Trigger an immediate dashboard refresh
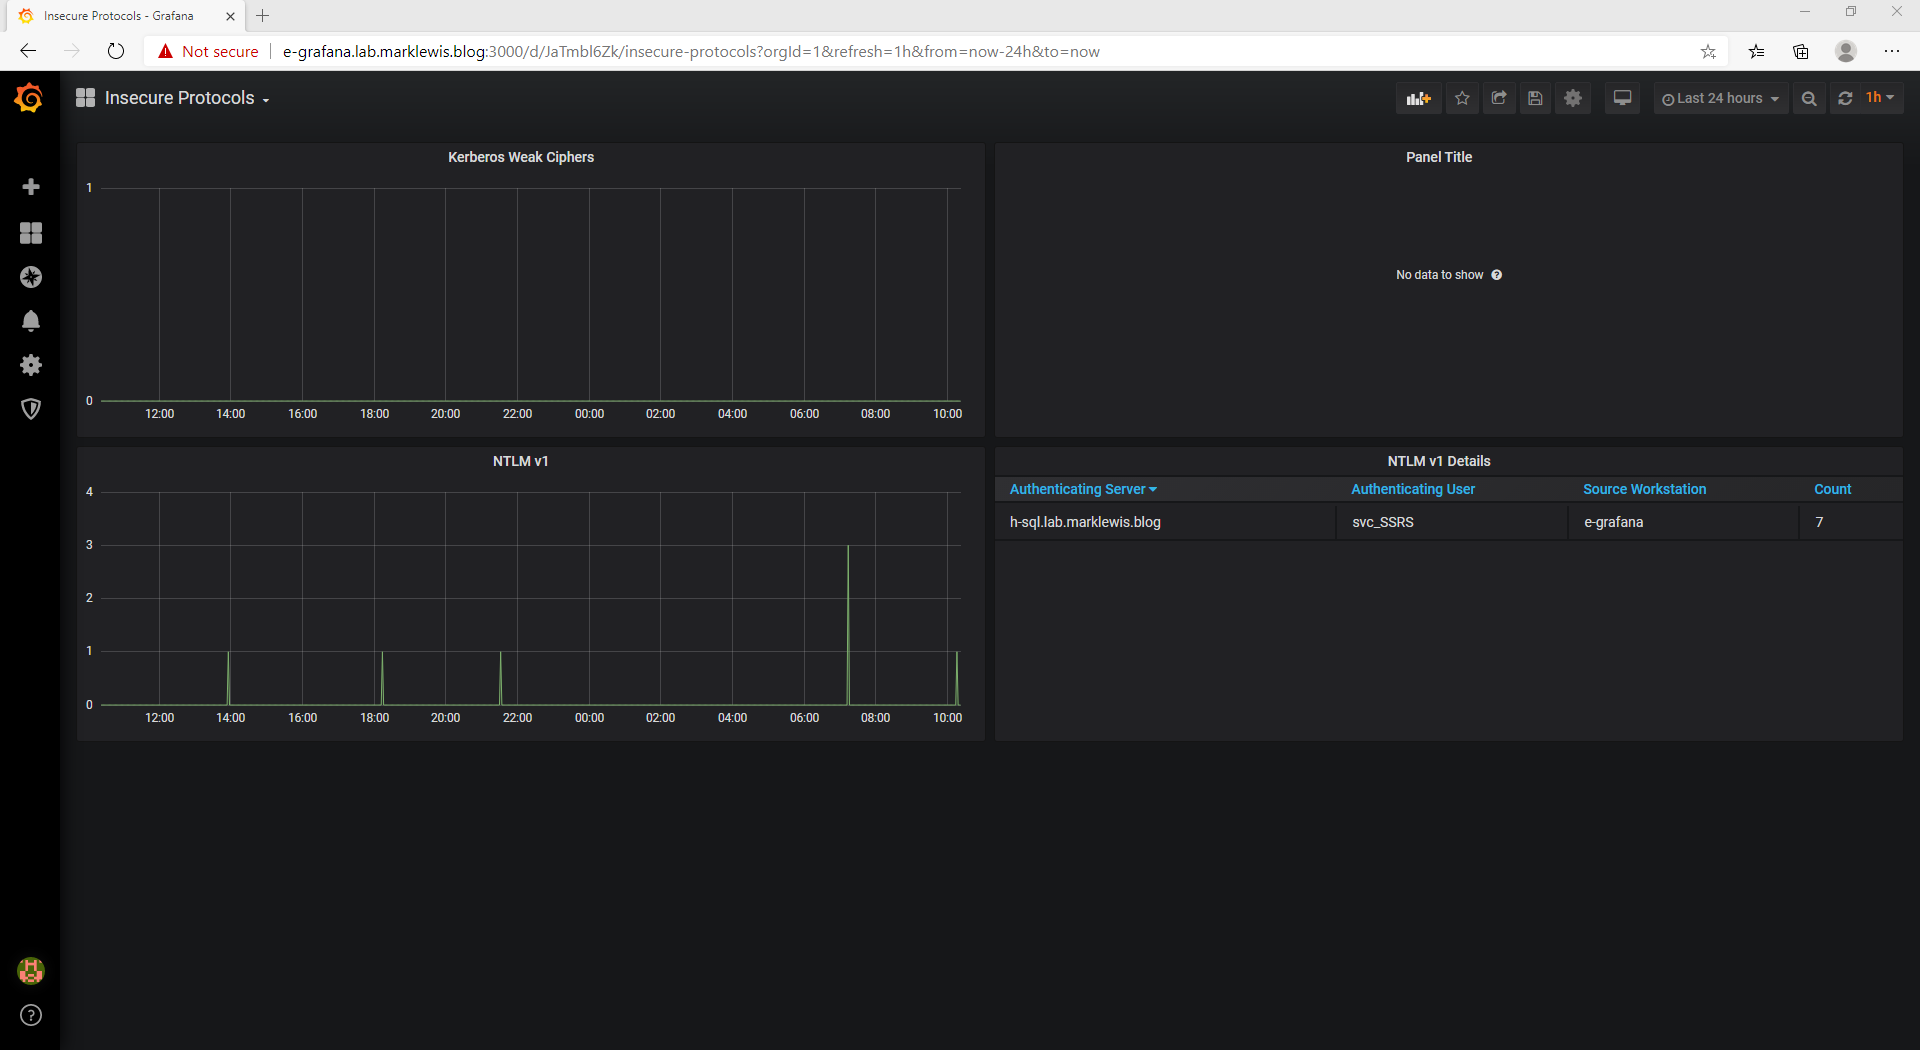The image size is (1920, 1050). pyautogui.click(x=1845, y=97)
